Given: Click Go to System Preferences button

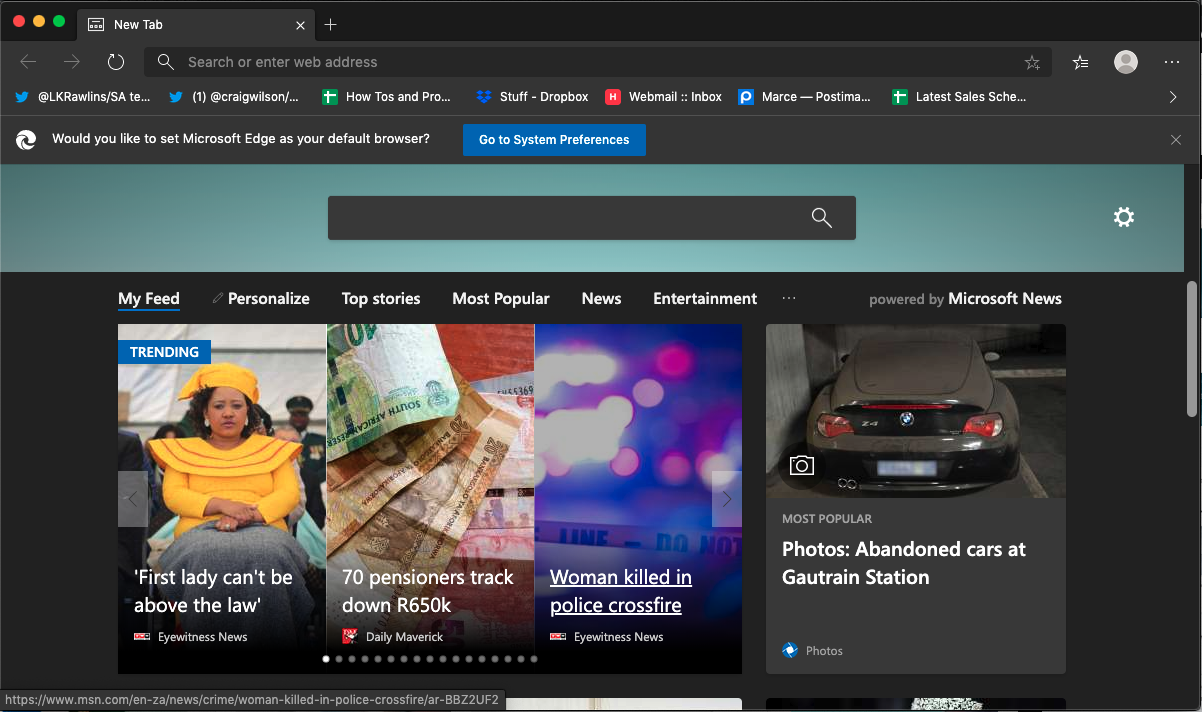Looking at the screenshot, I should (x=554, y=140).
